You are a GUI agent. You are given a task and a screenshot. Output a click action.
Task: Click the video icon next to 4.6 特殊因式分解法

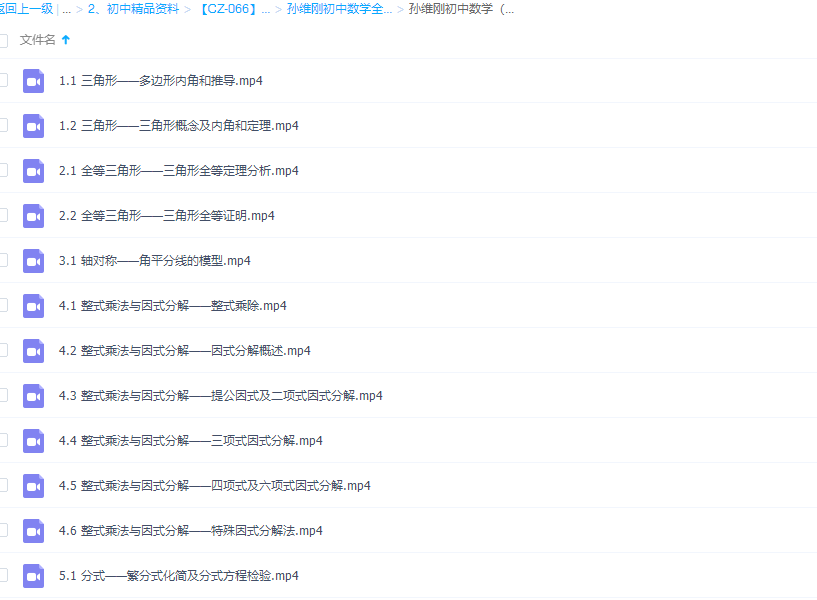[33, 530]
